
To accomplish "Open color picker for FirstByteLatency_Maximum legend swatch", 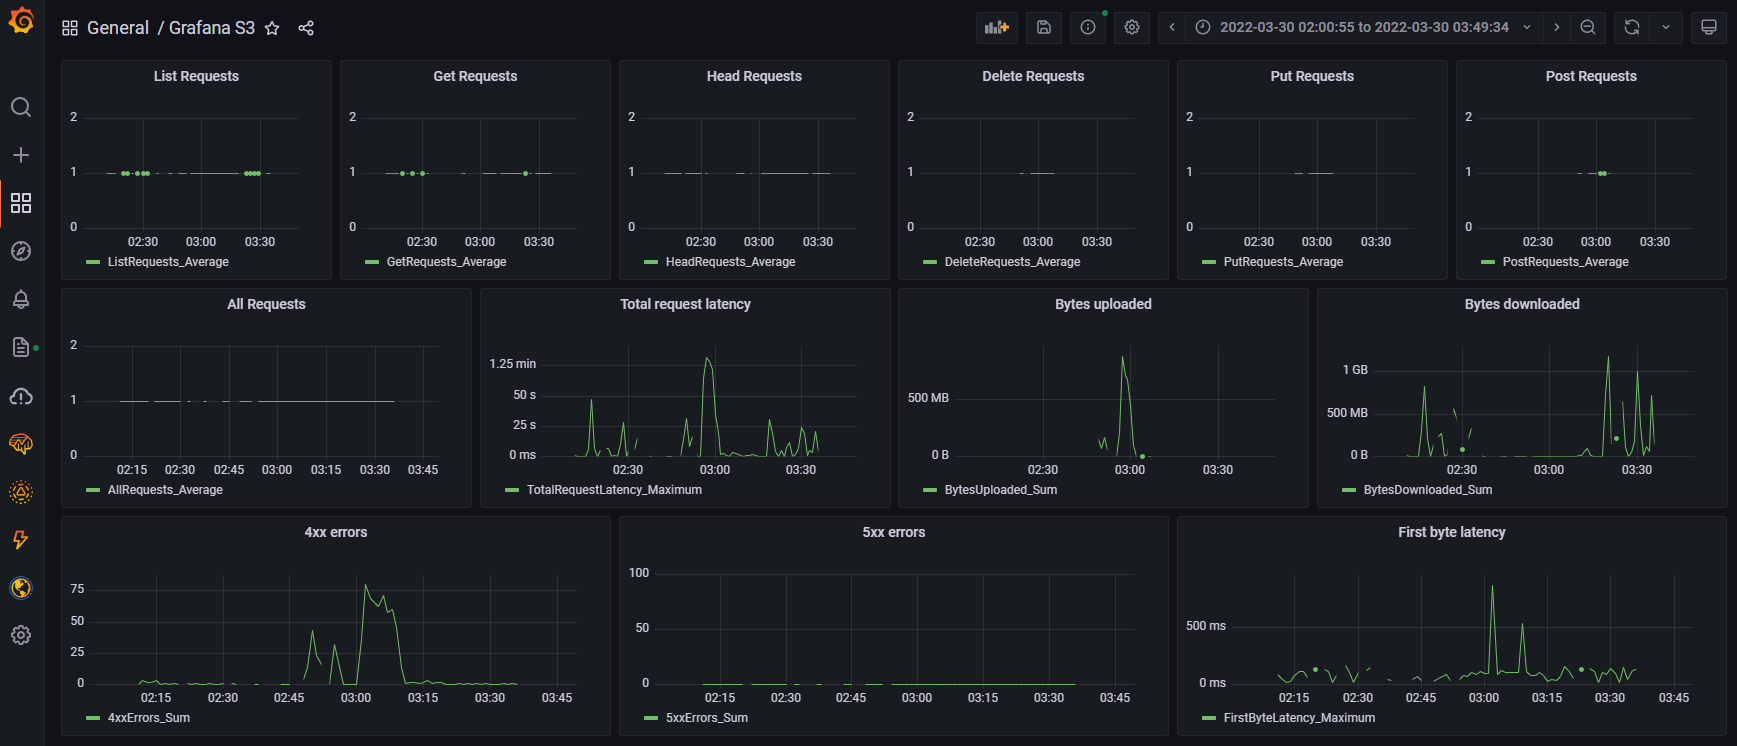I will 1209,718.
